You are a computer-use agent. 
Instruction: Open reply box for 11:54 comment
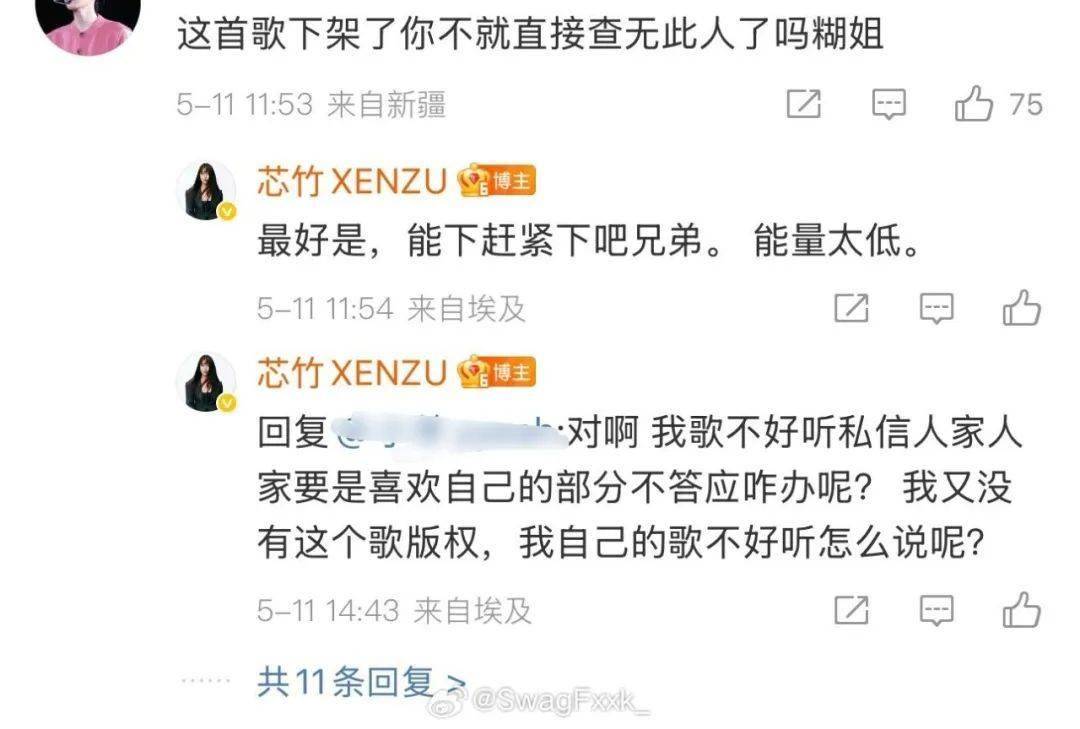[937, 308]
